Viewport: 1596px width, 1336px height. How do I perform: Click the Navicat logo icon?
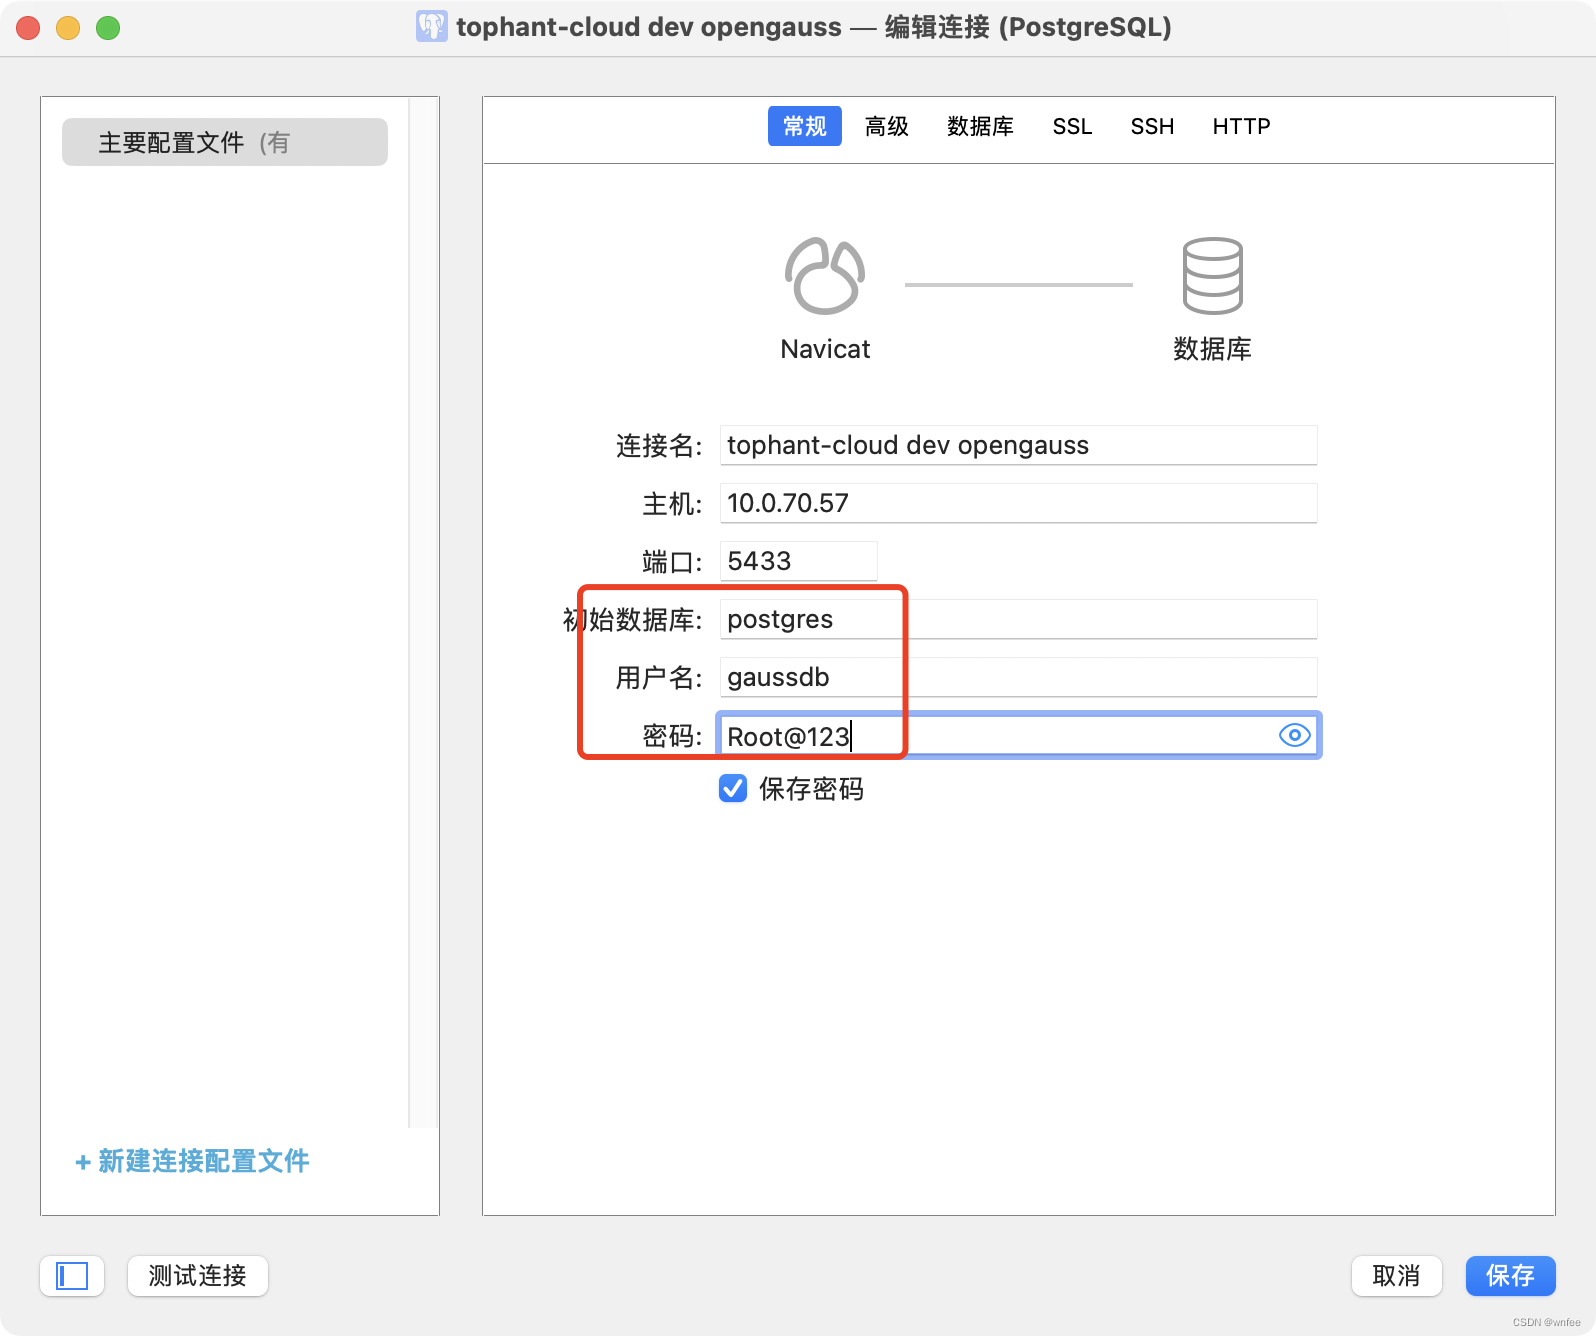coord(825,276)
